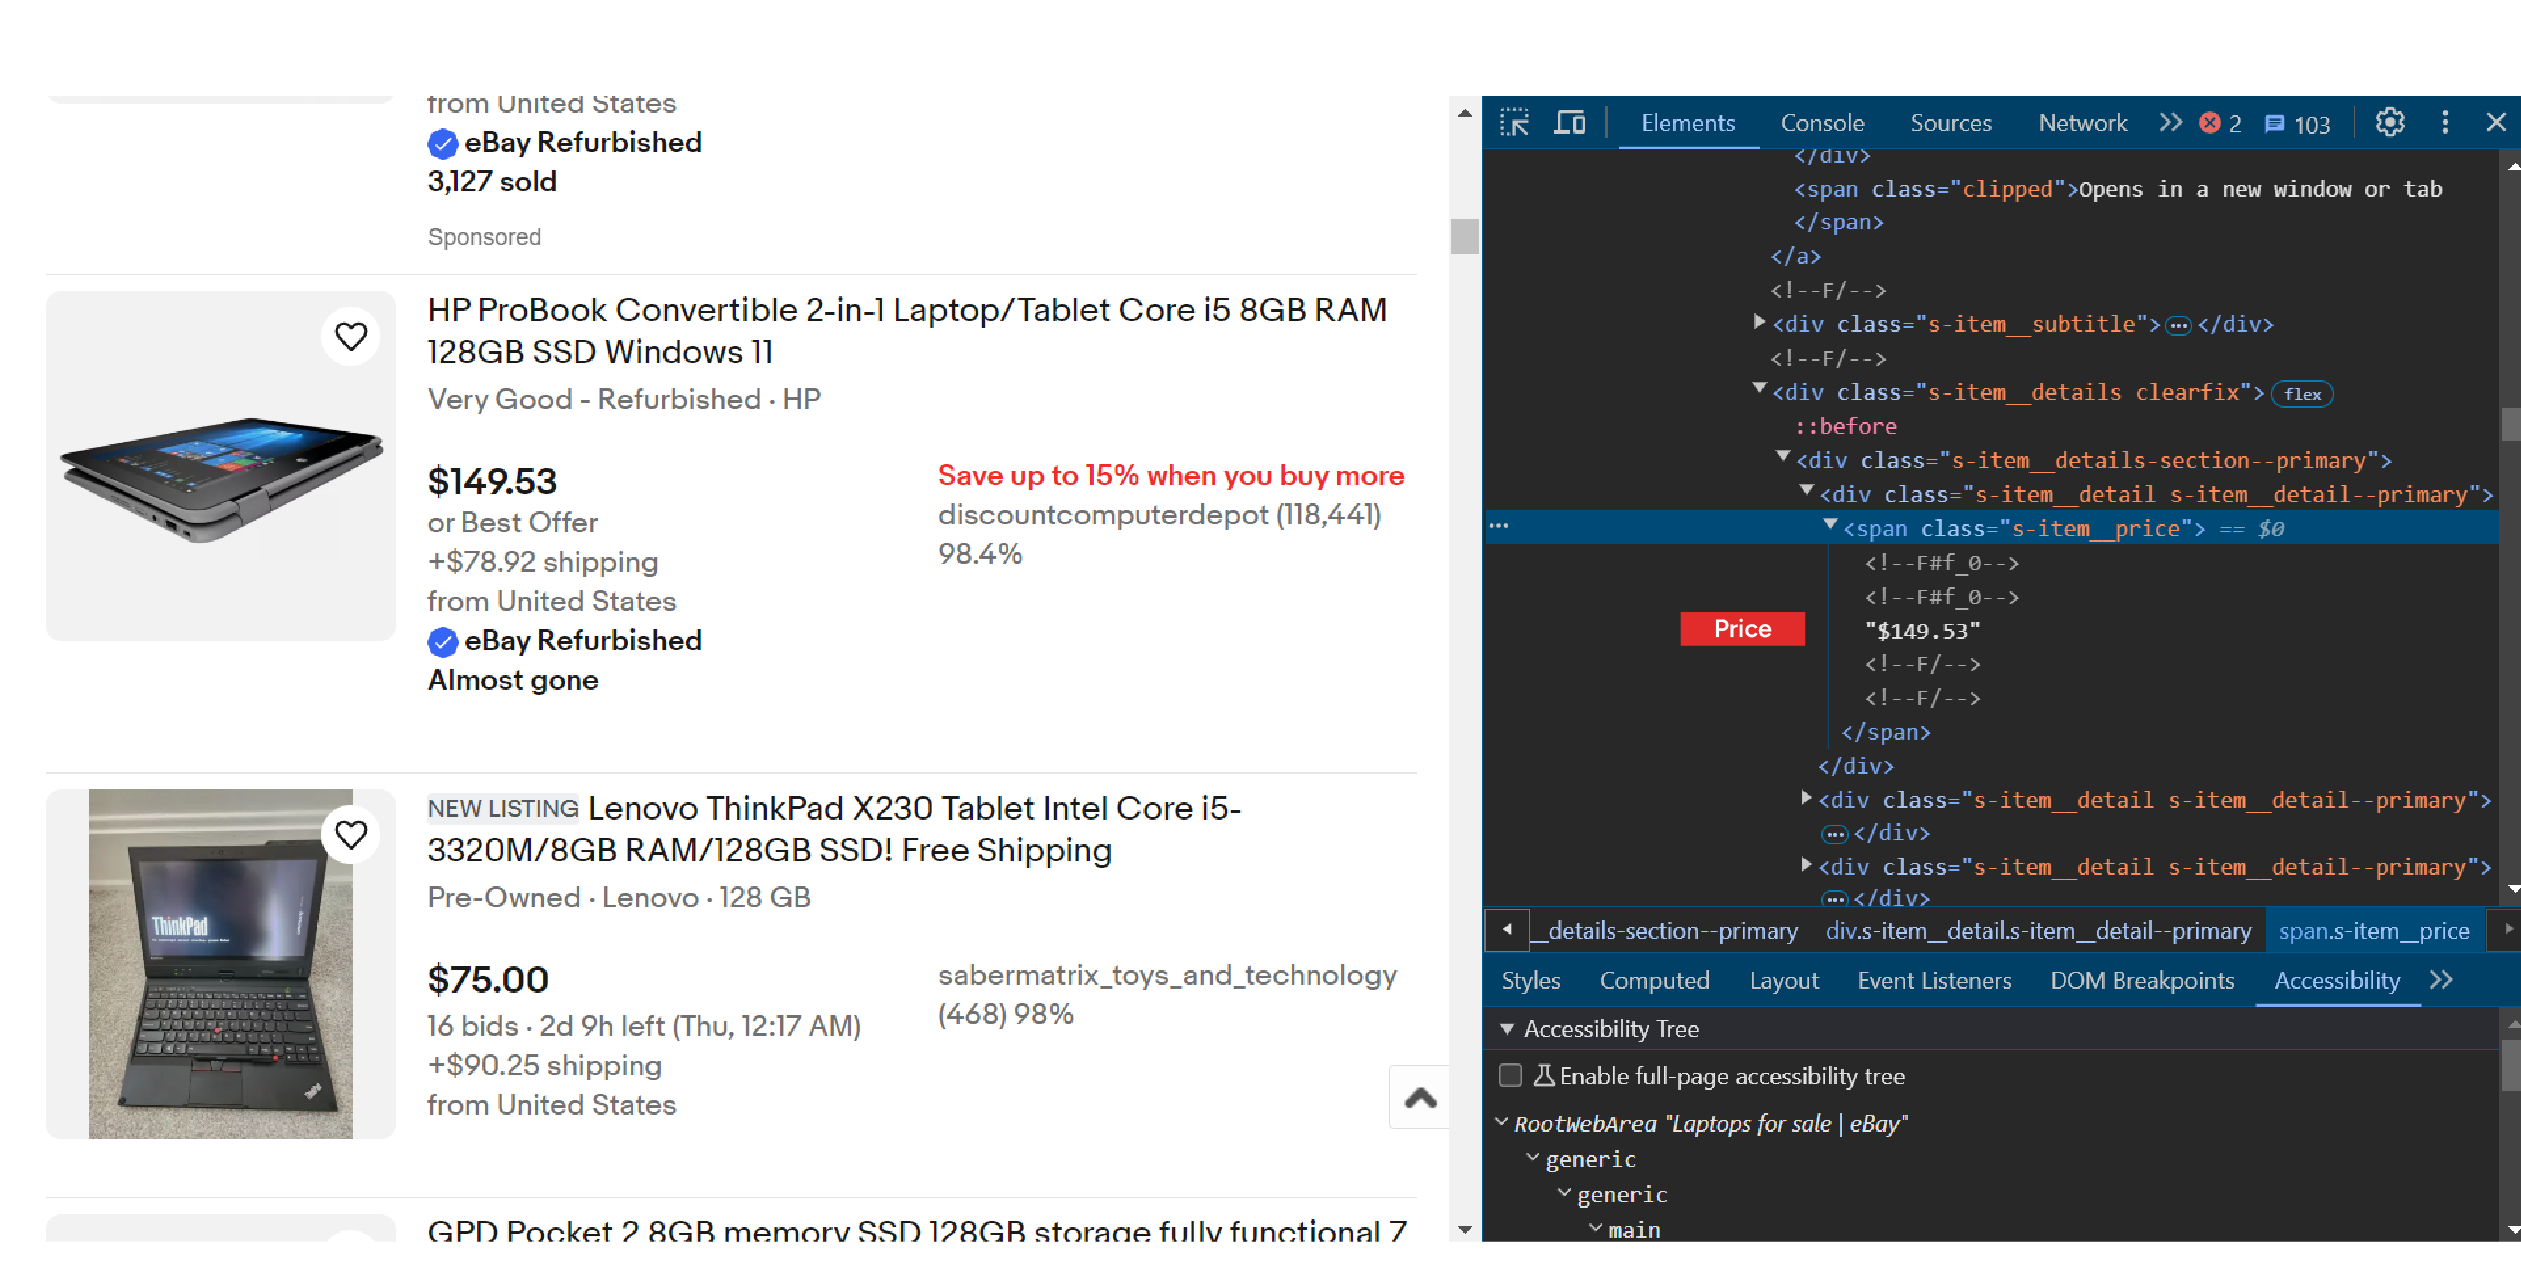Activate the inspect element picker icon

[x=1514, y=123]
